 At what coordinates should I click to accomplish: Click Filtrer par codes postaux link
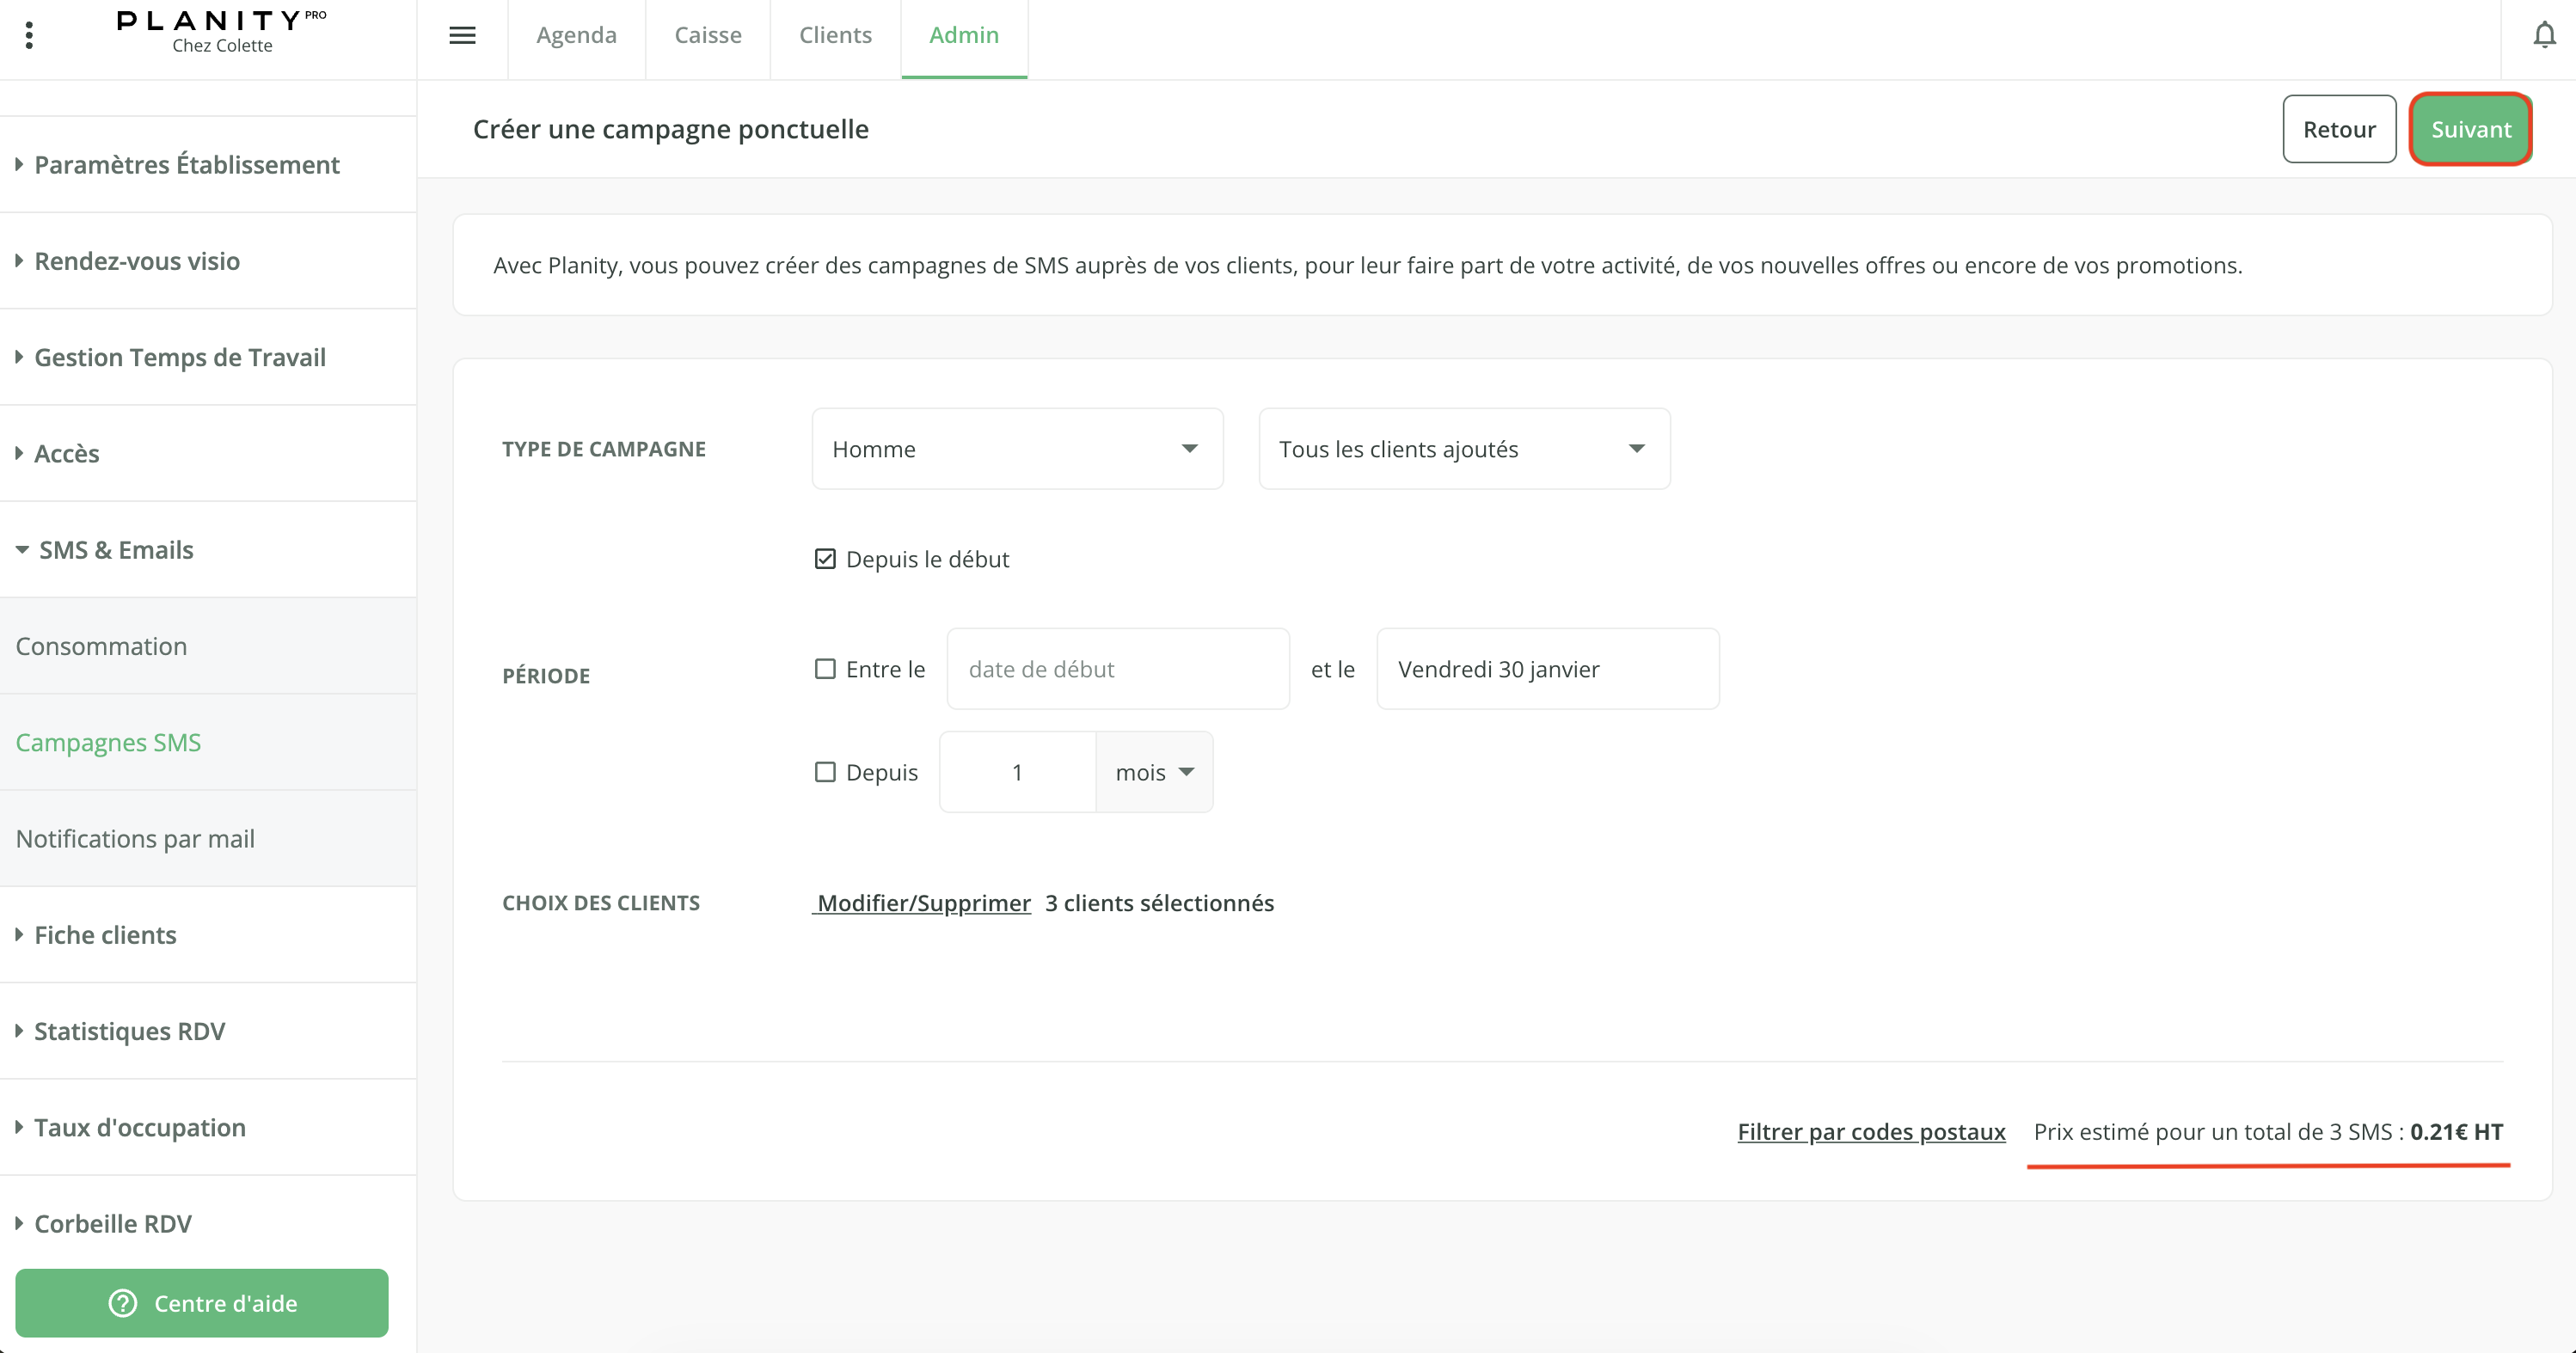pos(1871,1132)
